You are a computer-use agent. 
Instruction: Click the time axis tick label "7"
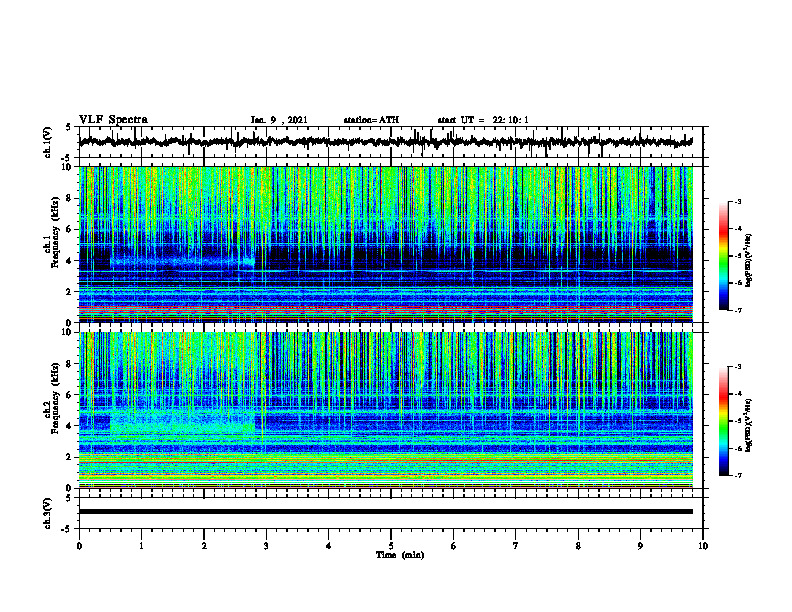(516, 546)
